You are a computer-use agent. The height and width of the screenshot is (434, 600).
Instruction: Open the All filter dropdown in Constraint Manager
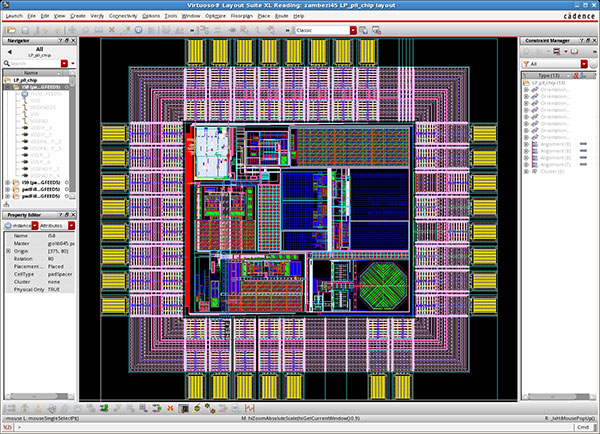point(584,64)
